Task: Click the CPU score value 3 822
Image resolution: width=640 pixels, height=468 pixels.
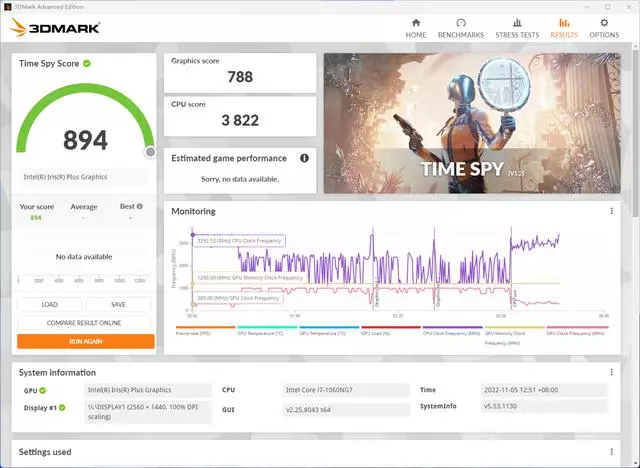Action: tap(240, 120)
